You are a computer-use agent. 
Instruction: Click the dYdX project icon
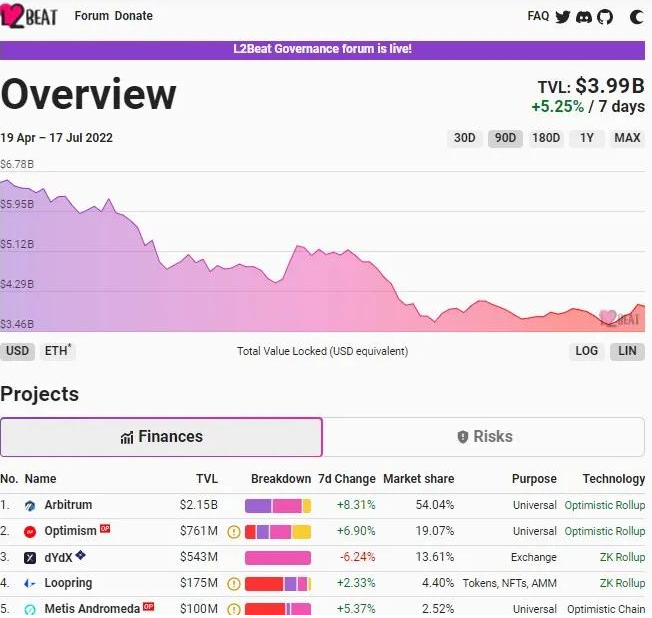(x=30, y=558)
